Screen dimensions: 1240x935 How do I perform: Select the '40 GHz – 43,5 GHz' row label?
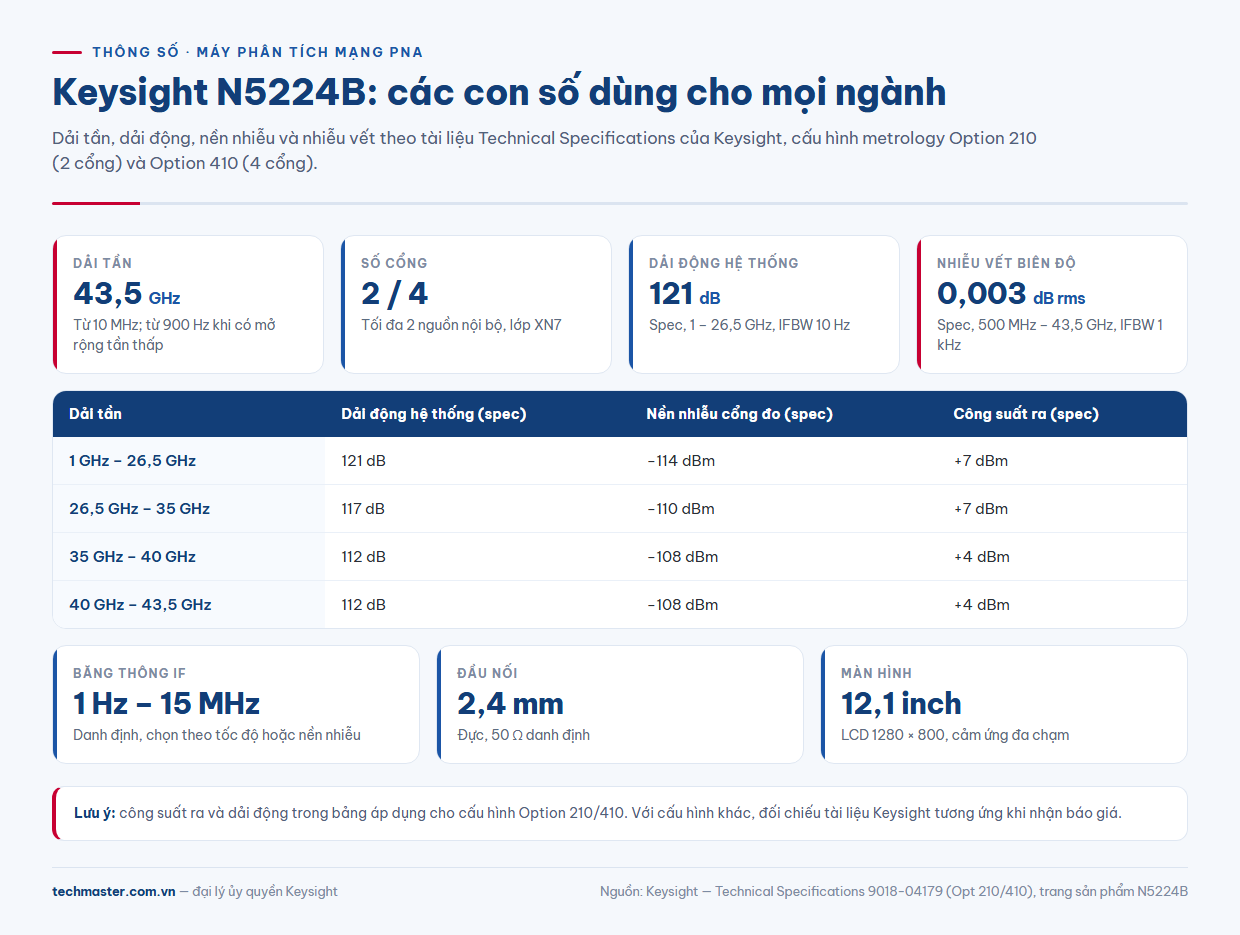coord(140,605)
